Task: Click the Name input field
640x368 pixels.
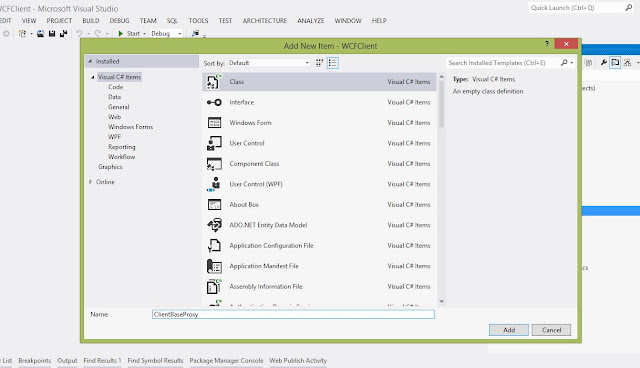Action: (293, 314)
